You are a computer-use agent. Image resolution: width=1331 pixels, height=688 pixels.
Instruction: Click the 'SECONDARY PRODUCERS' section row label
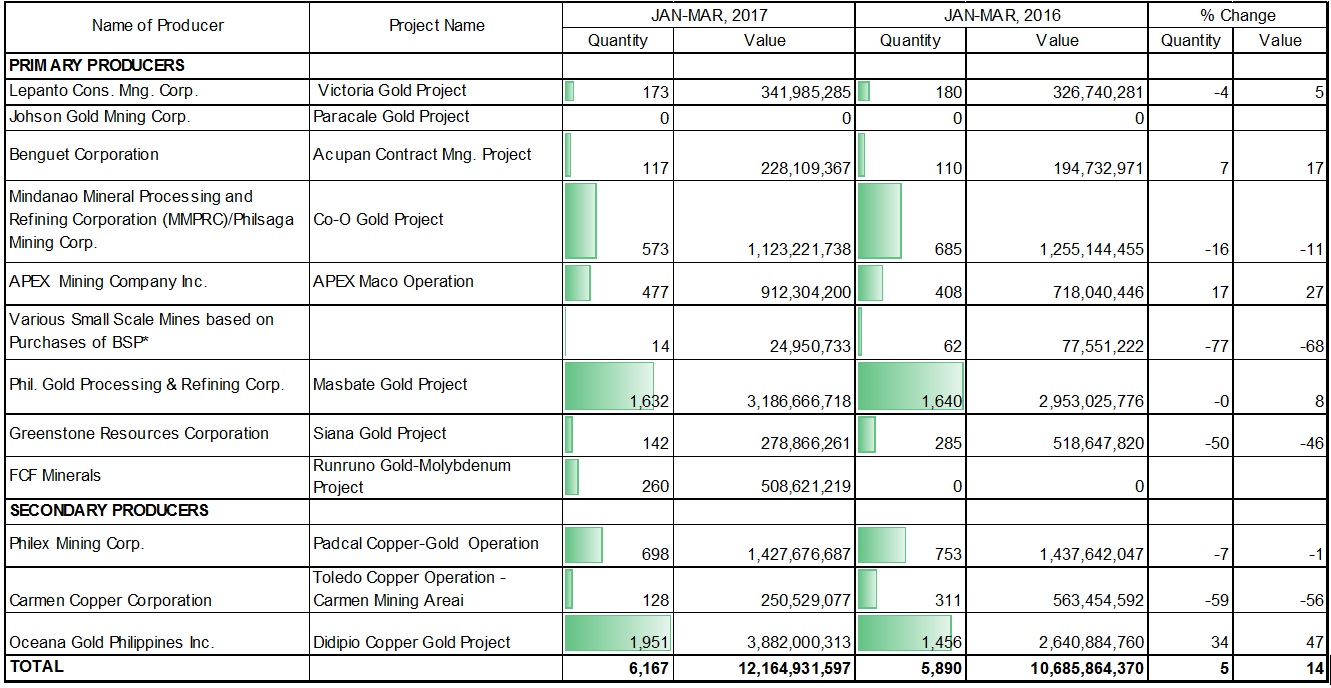pyautogui.click(x=109, y=510)
